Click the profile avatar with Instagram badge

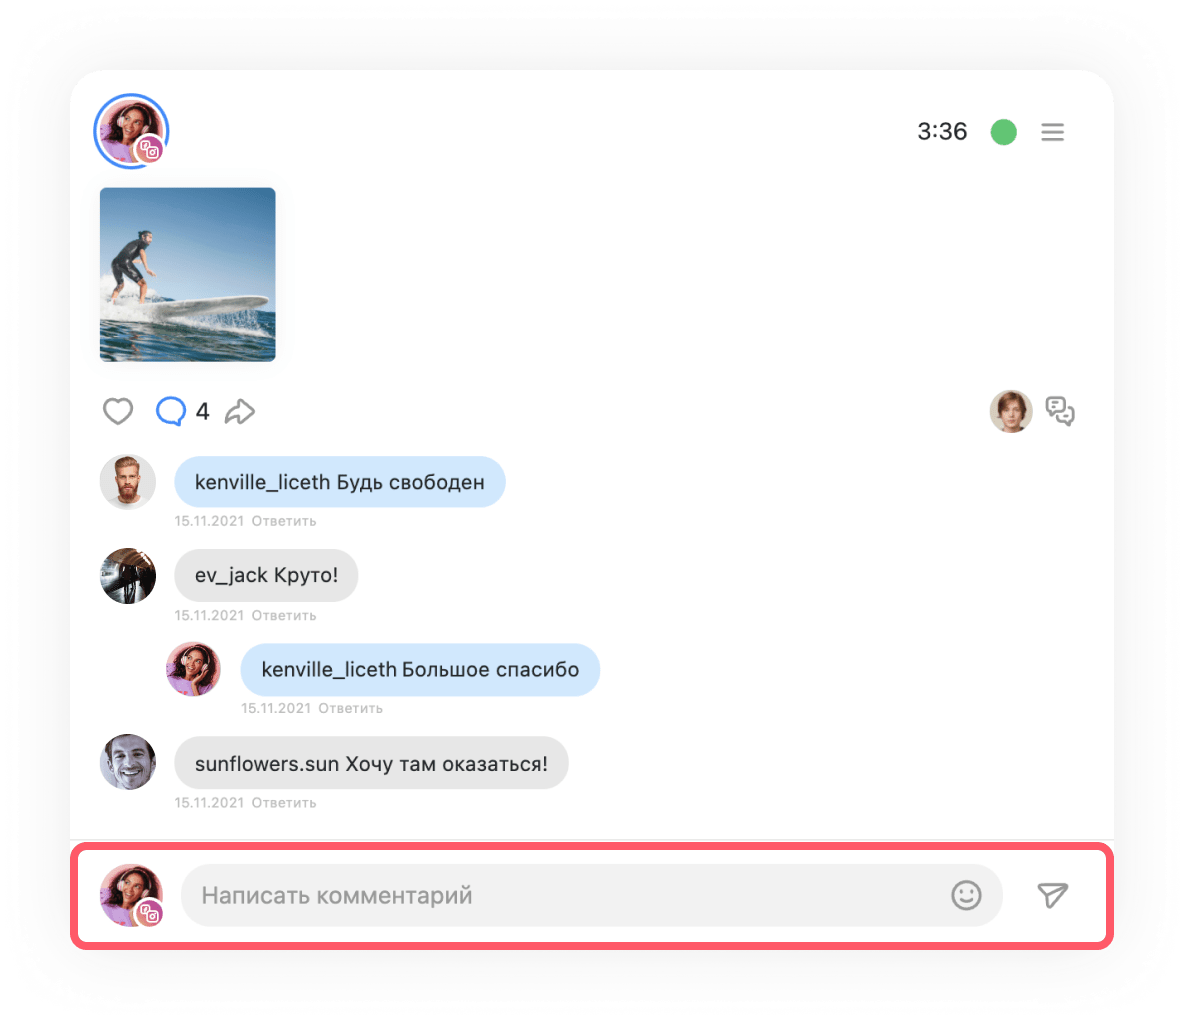click(131, 131)
